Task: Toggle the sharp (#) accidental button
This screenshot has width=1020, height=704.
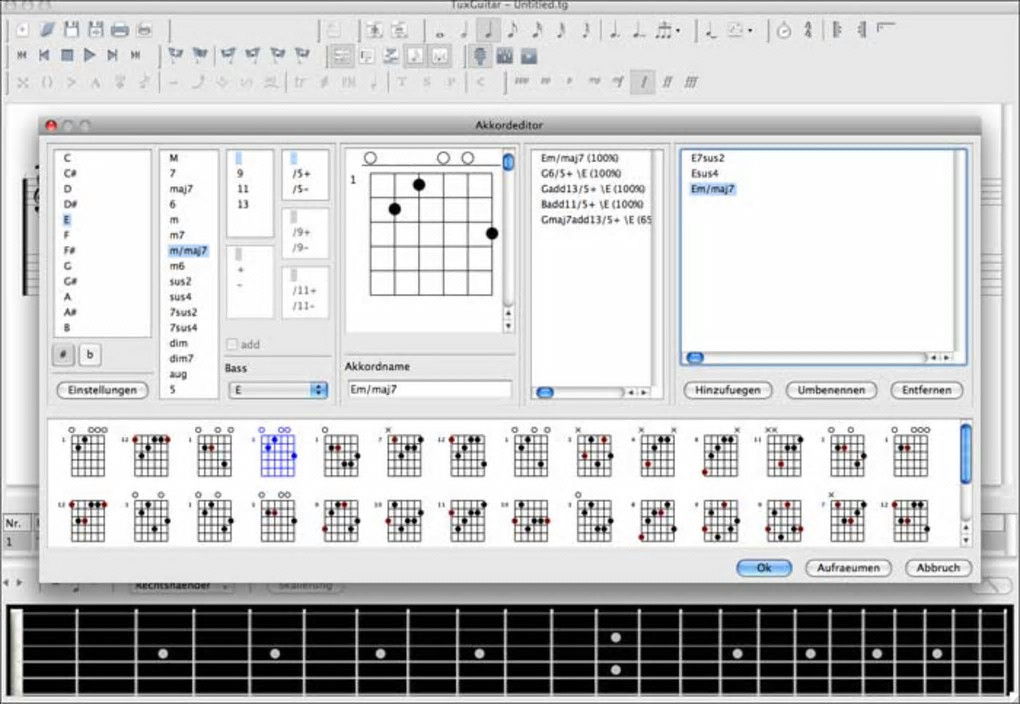Action: click(64, 354)
